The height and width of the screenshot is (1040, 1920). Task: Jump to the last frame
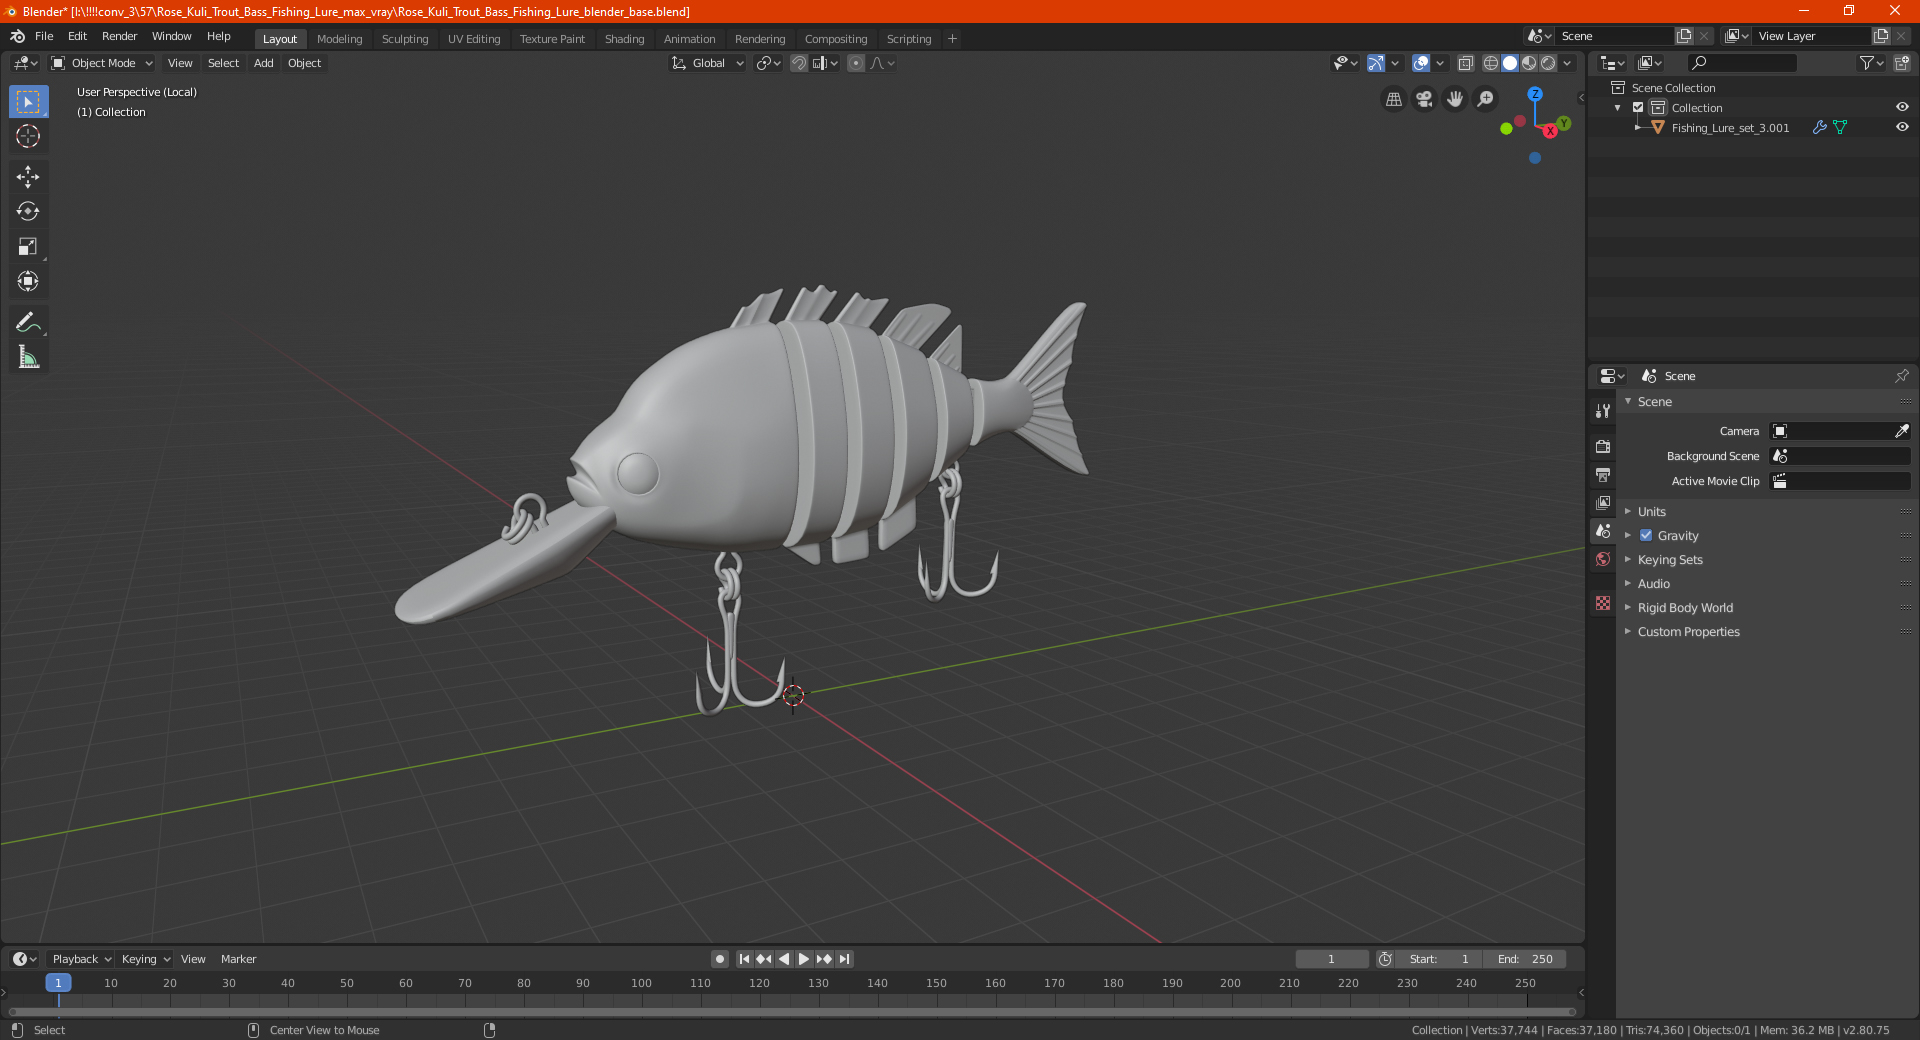coord(844,959)
